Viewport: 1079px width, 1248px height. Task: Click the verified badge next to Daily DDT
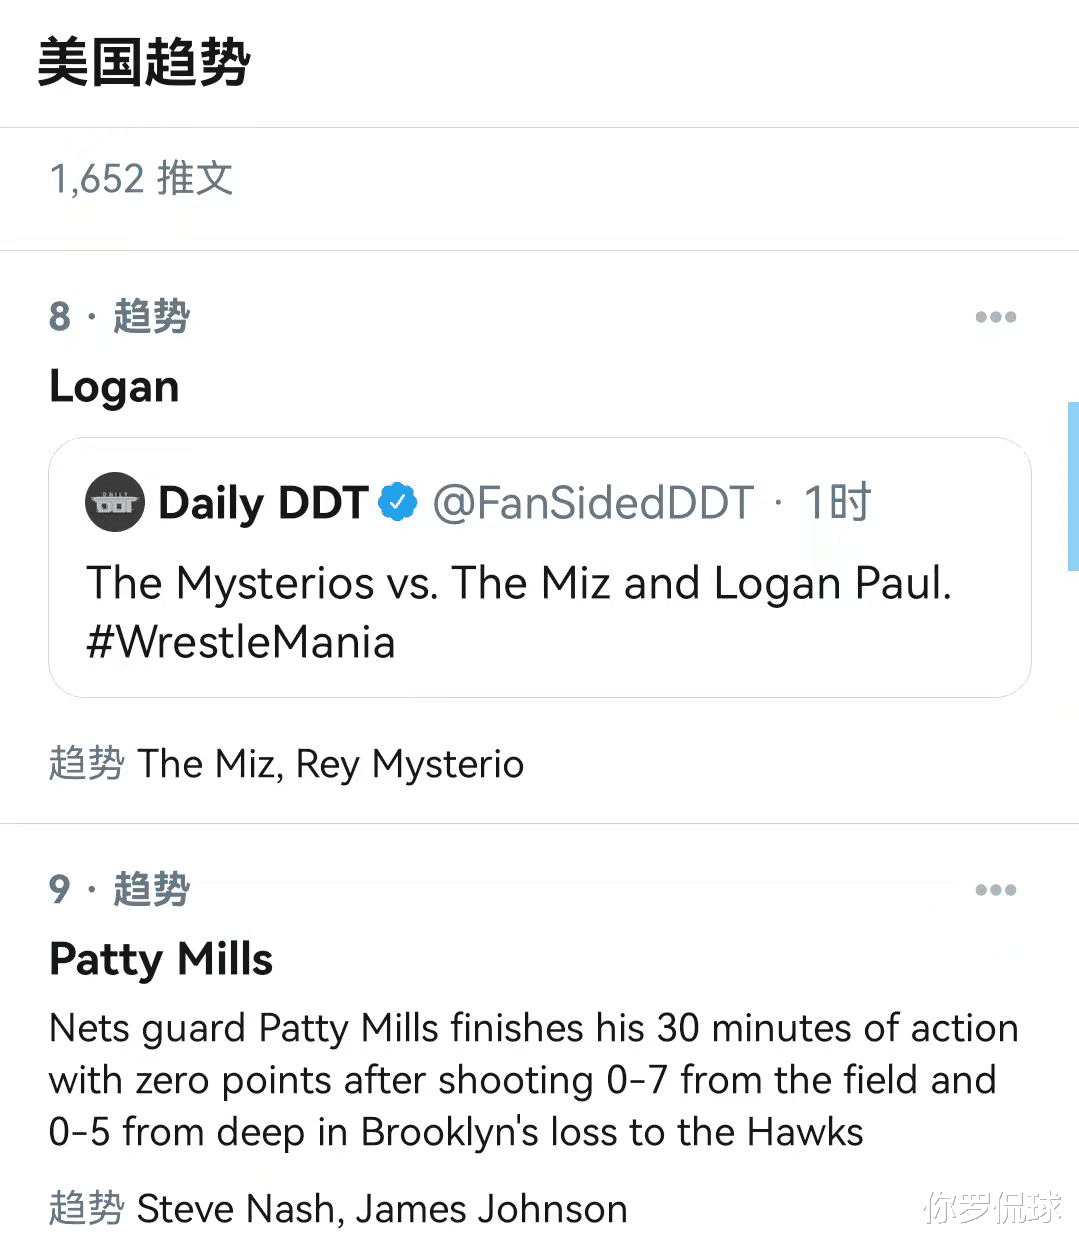[398, 502]
